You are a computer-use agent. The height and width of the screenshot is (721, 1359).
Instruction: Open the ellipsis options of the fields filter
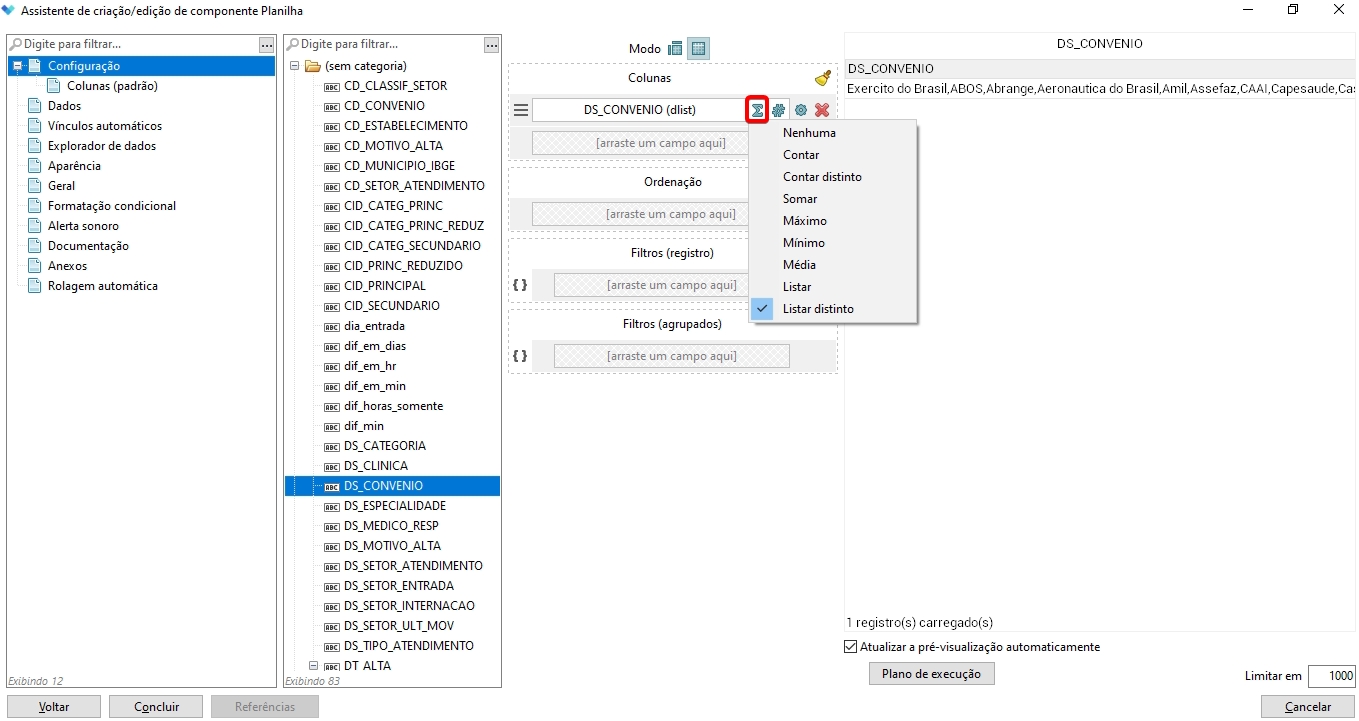pos(491,45)
